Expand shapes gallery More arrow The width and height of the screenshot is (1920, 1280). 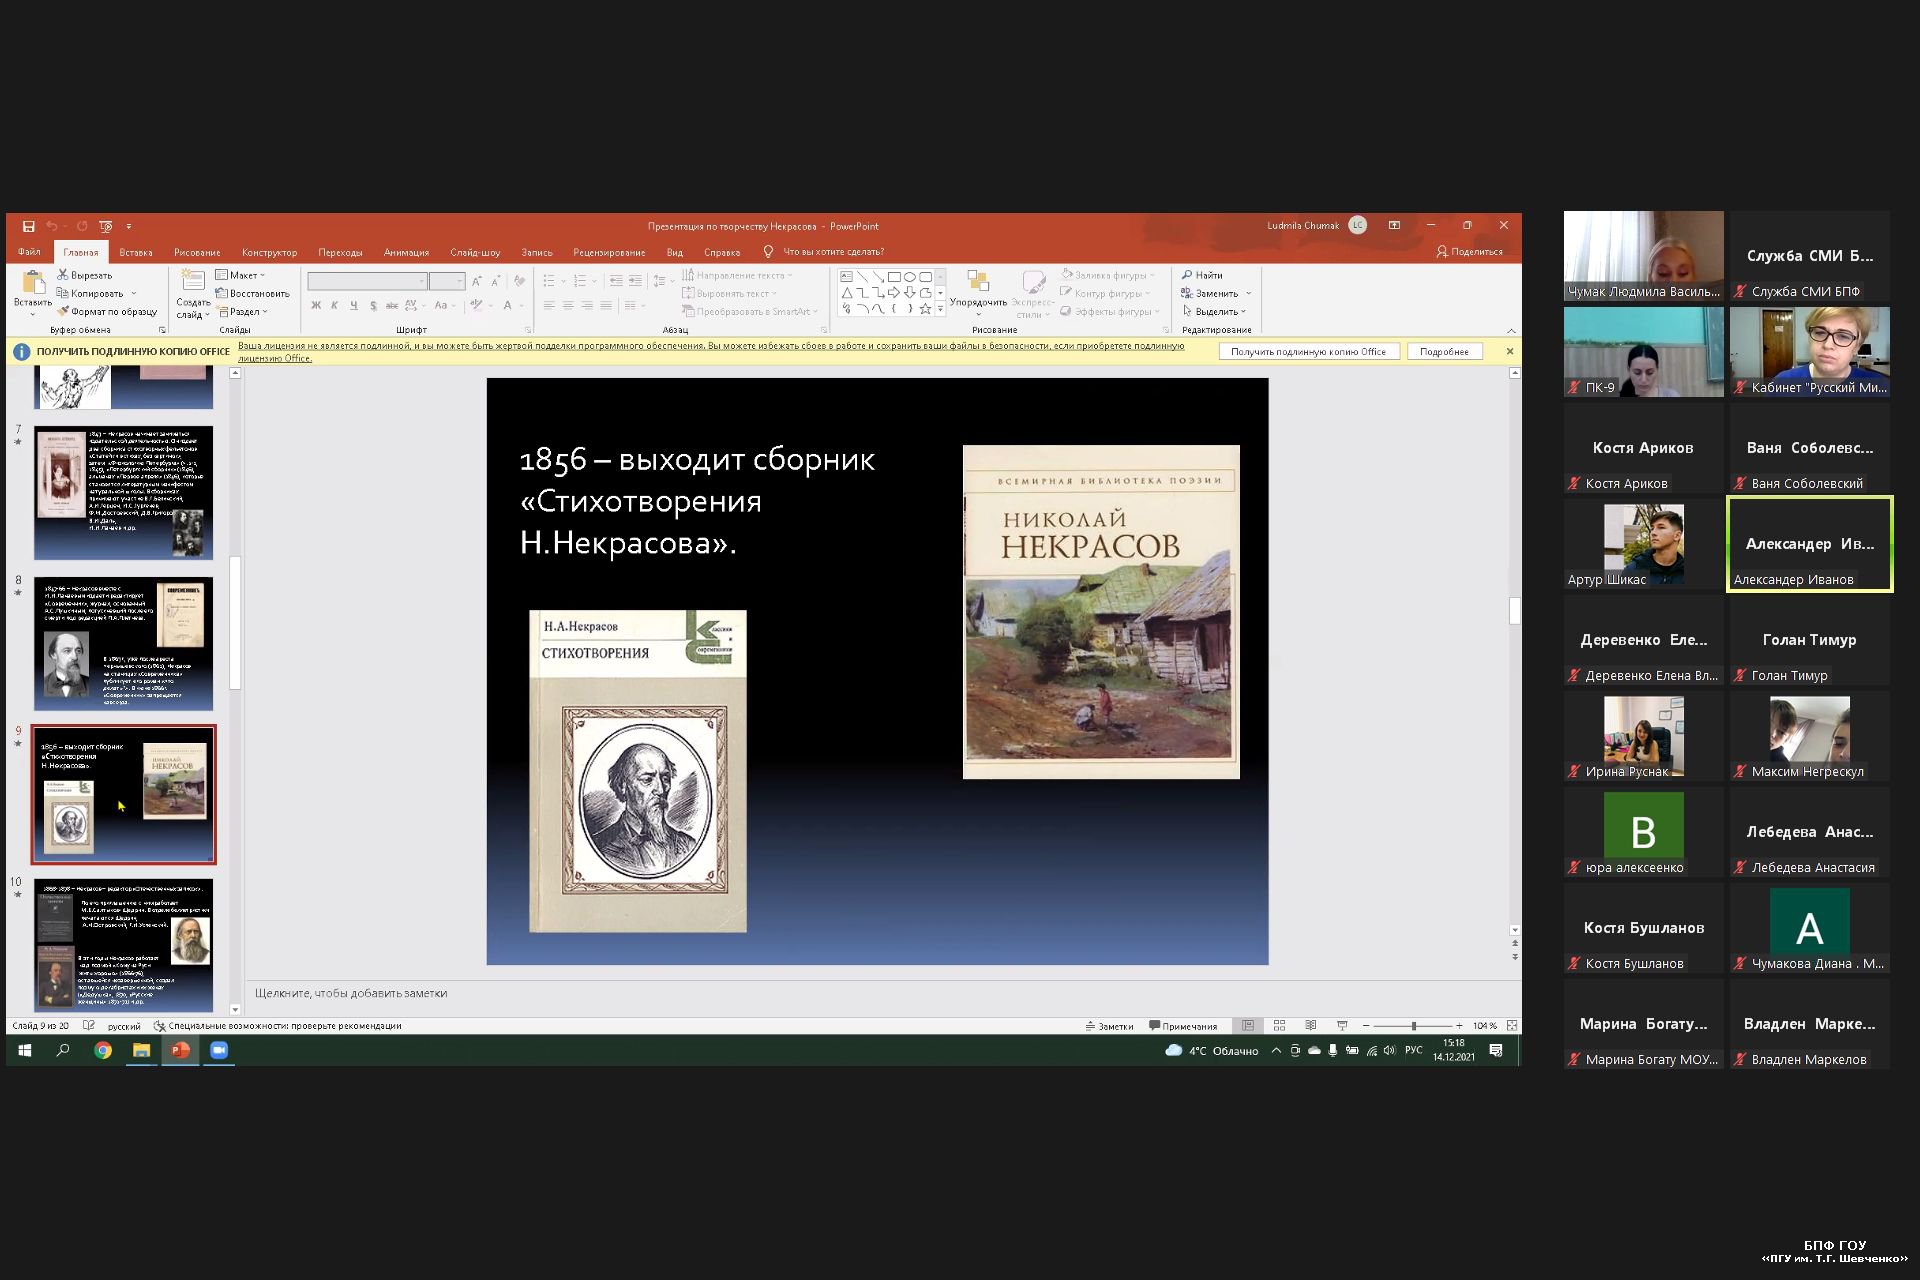click(x=940, y=309)
